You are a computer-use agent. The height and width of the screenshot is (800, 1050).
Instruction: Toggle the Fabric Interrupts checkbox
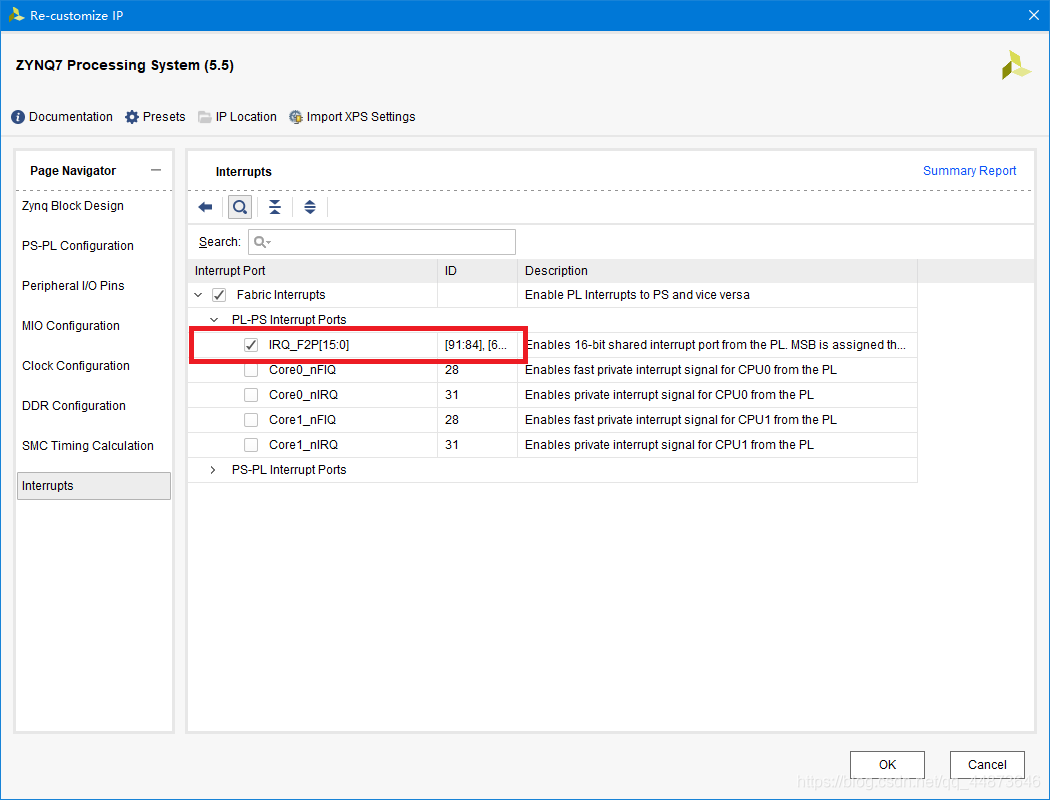click(219, 295)
